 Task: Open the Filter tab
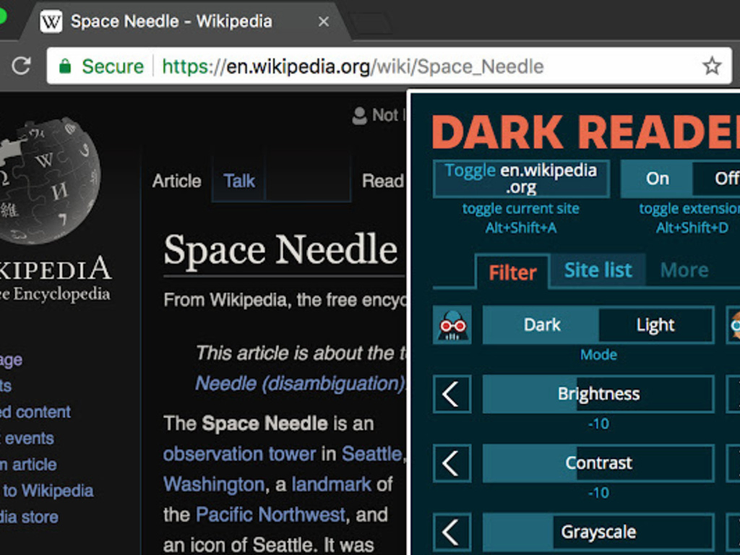513,272
